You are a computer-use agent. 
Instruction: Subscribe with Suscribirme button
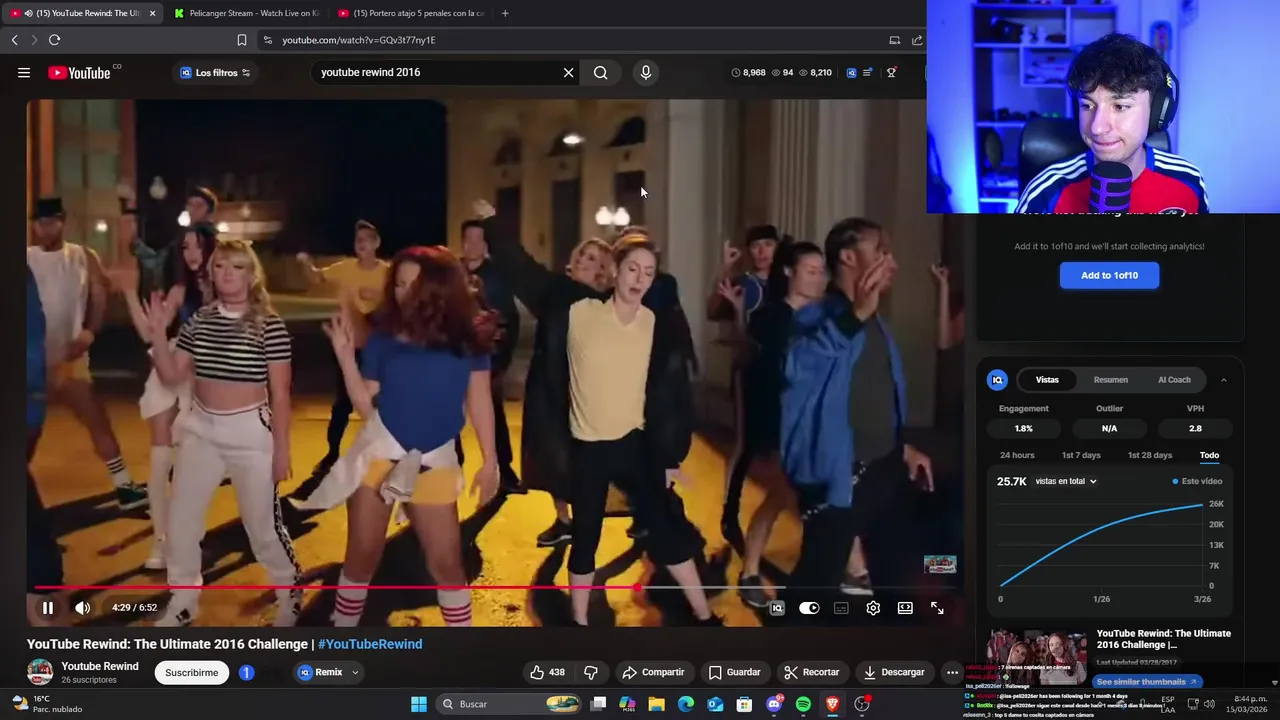(x=191, y=672)
